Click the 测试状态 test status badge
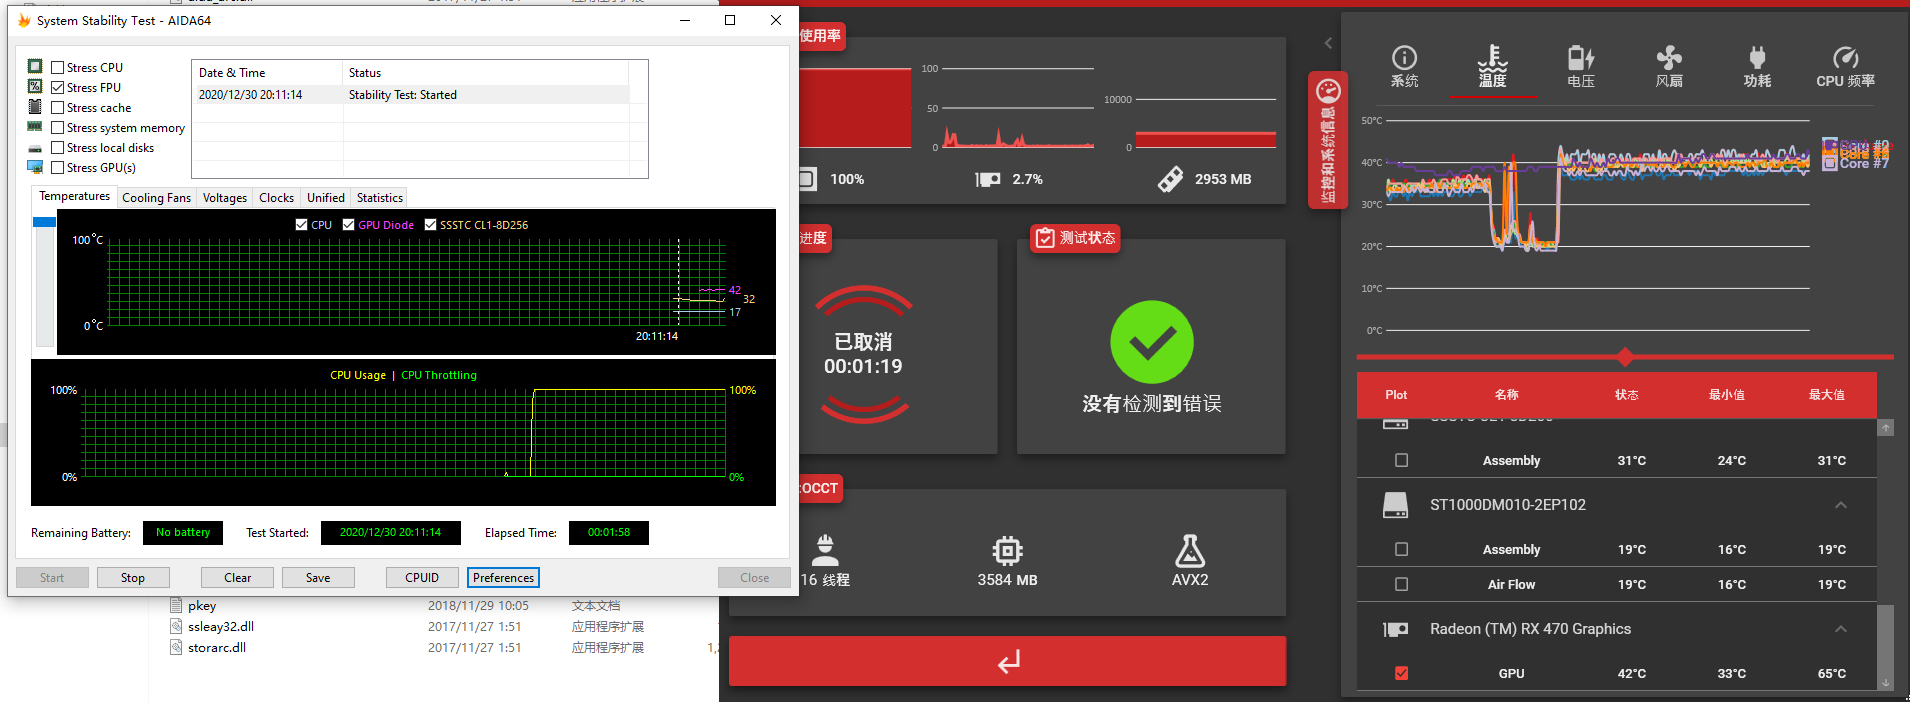Image resolution: width=1910 pixels, height=703 pixels. tap(1076, 238)
